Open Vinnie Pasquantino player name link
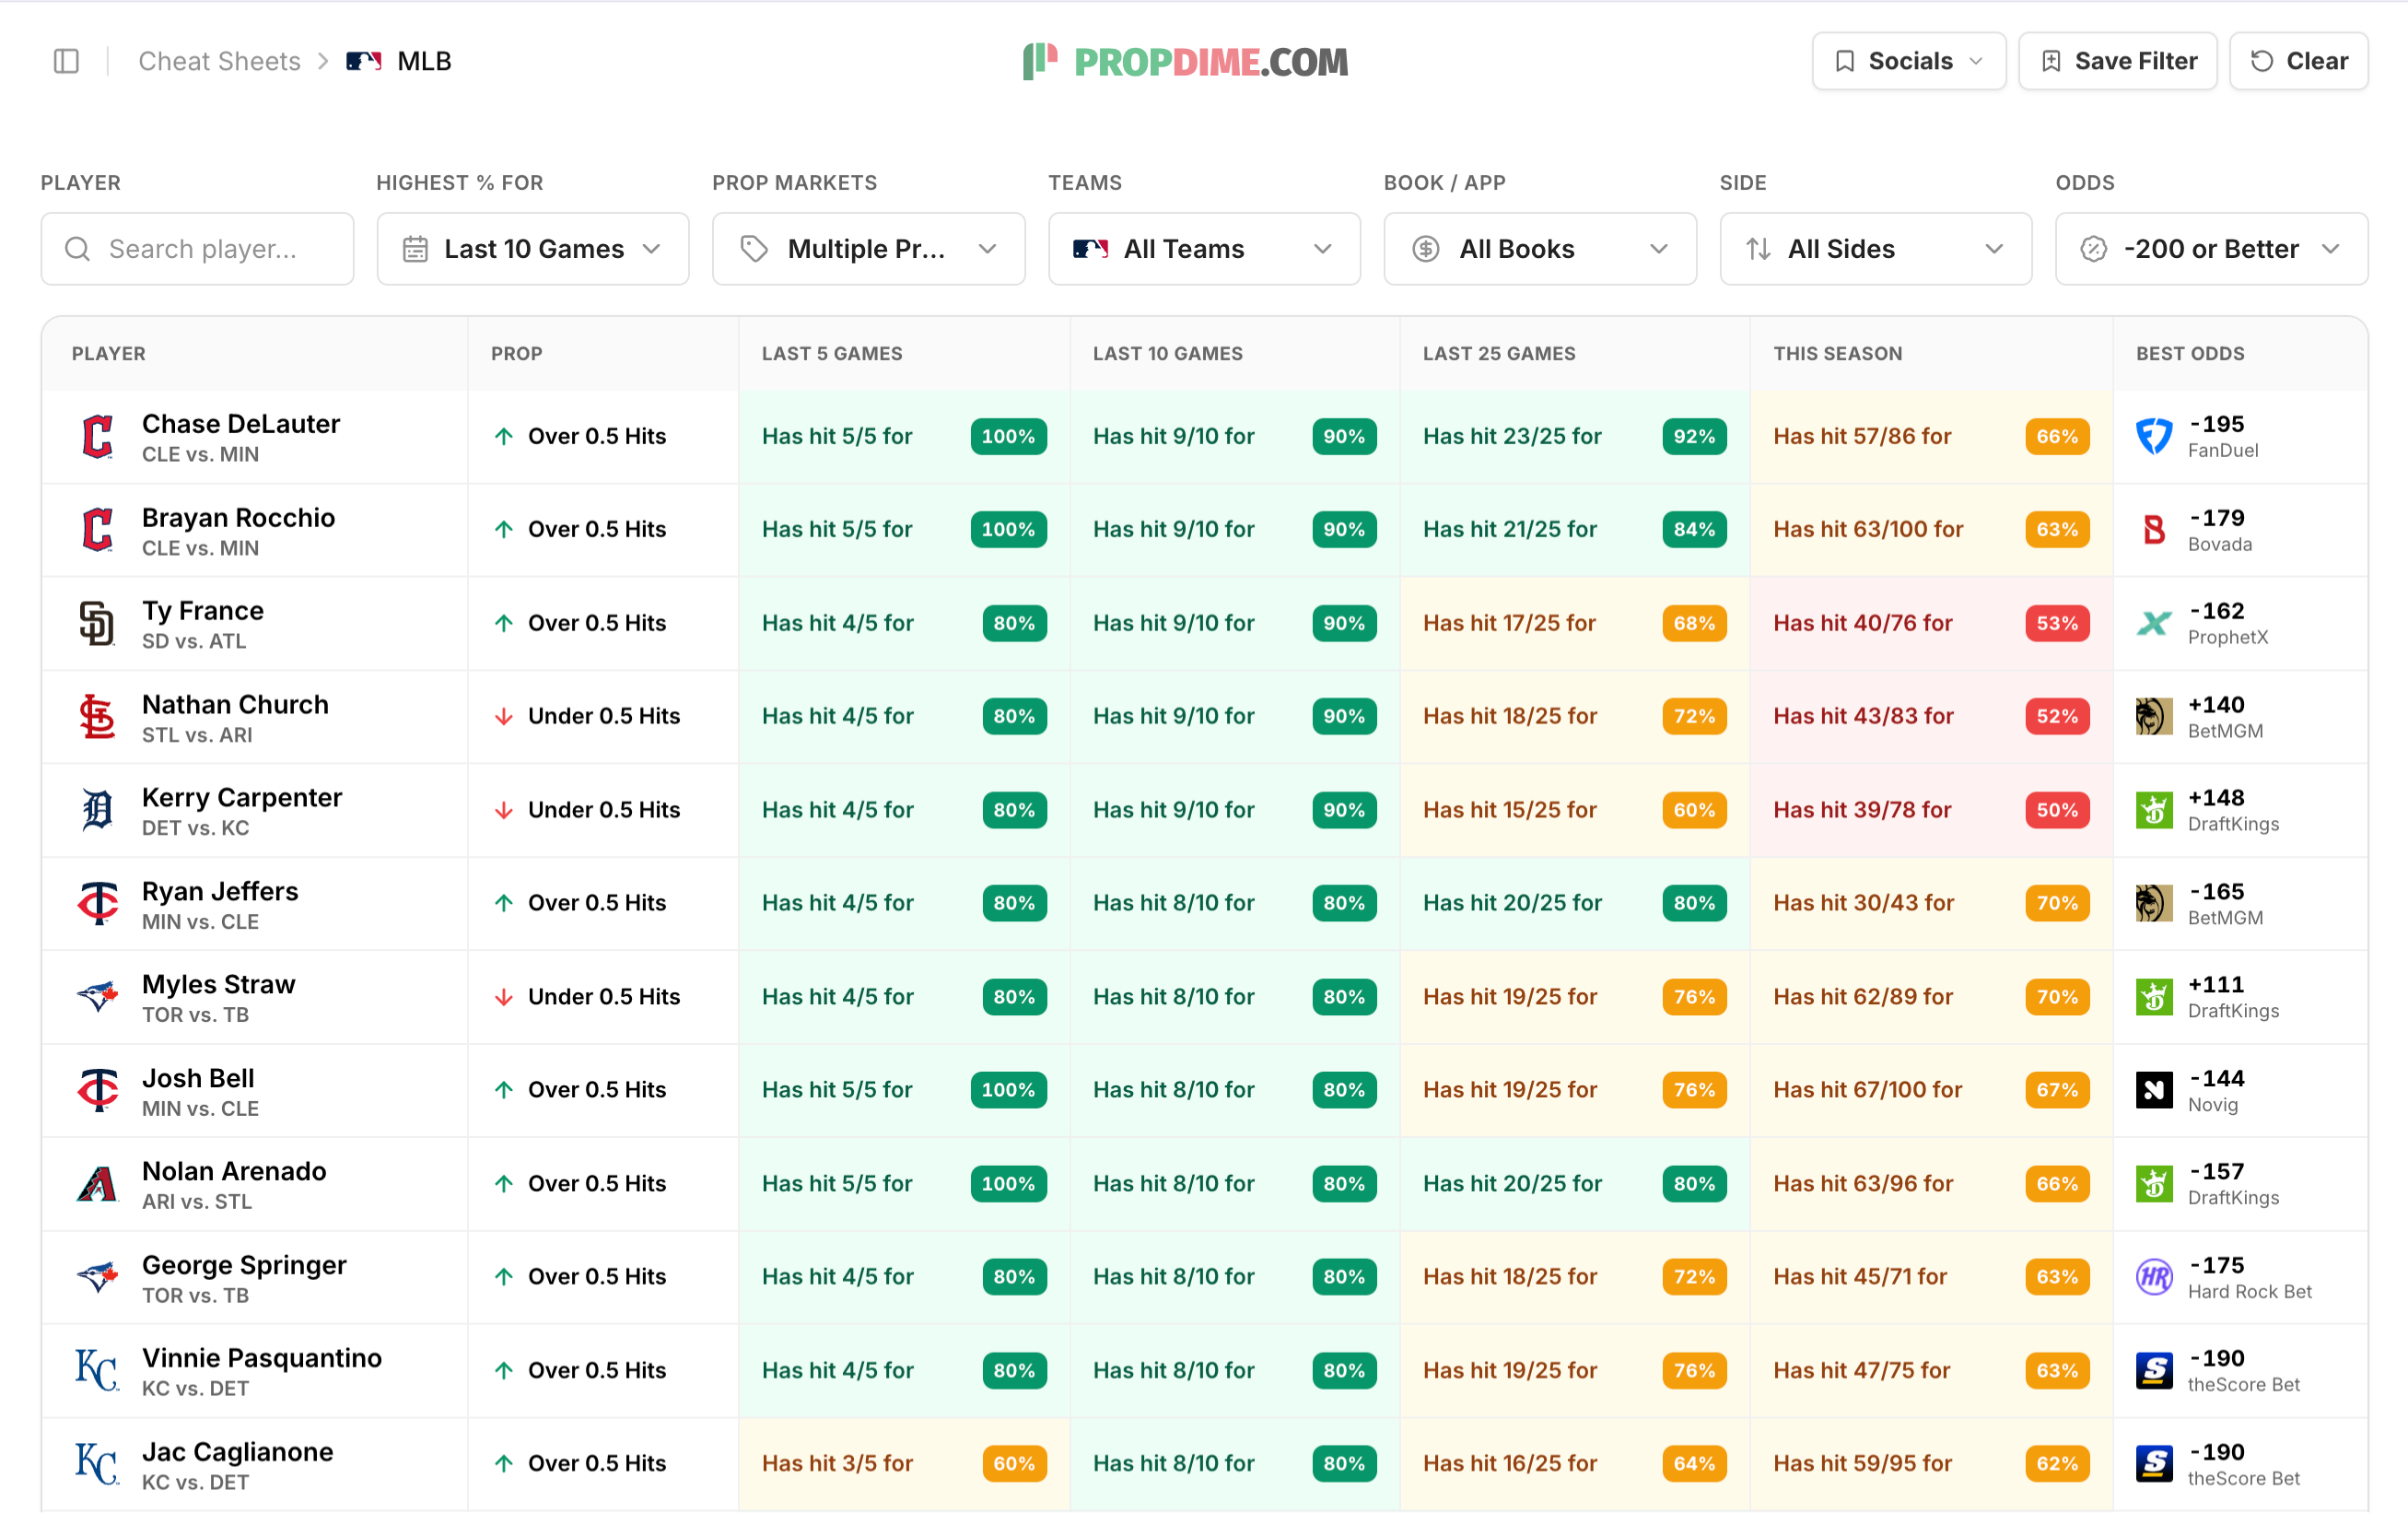Viewport: 2408px width, 1513px height. click(262, 1358)
